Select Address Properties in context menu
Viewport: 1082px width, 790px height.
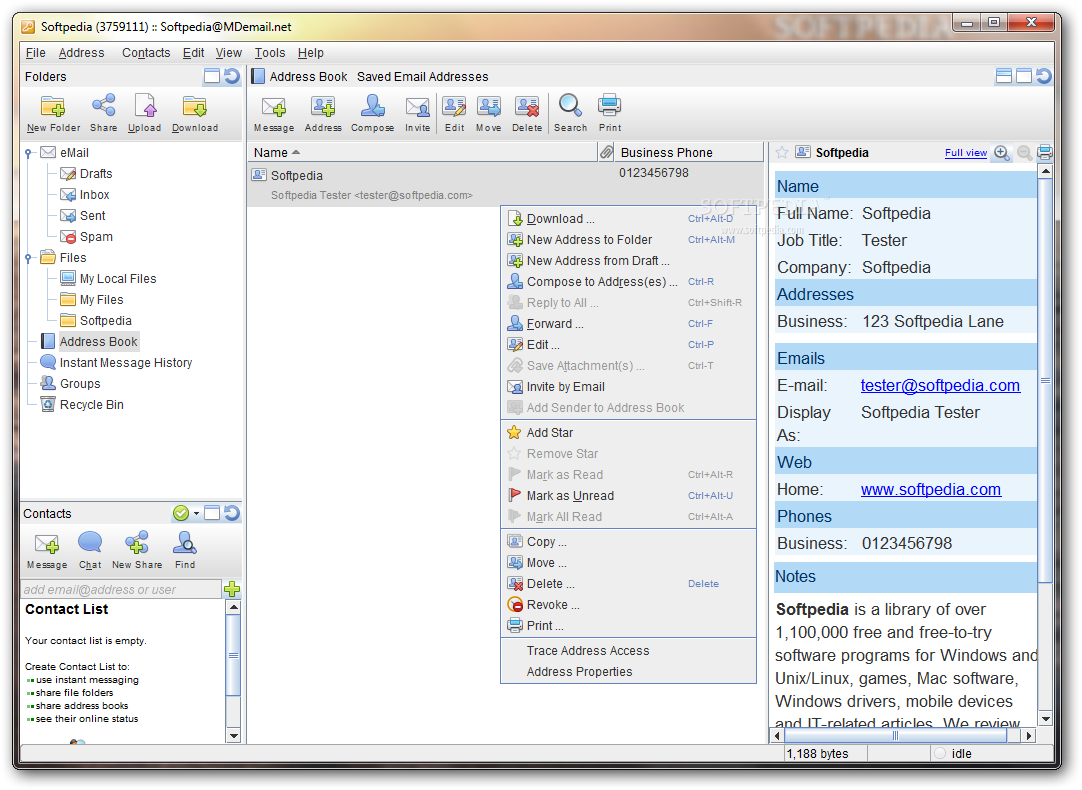[628, 671]
